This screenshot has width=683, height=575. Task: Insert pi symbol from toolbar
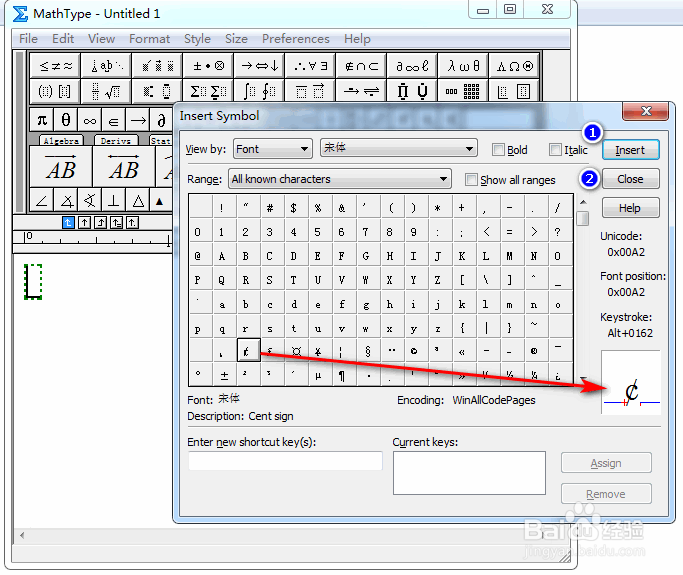click(x=42, y=120)
